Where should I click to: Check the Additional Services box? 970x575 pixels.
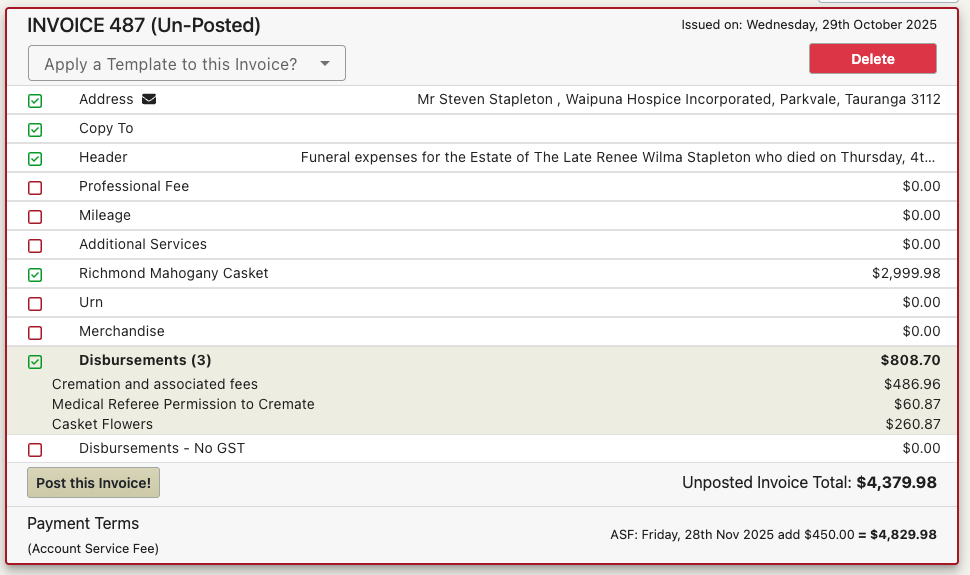[x=35, y=246]
